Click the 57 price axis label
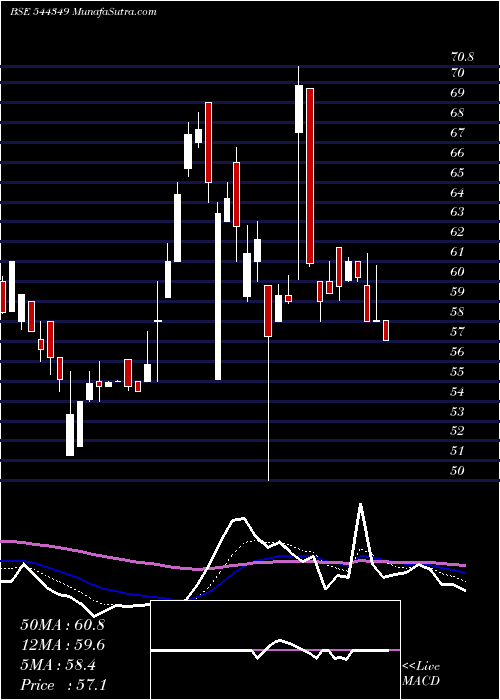 pos(458,331)
